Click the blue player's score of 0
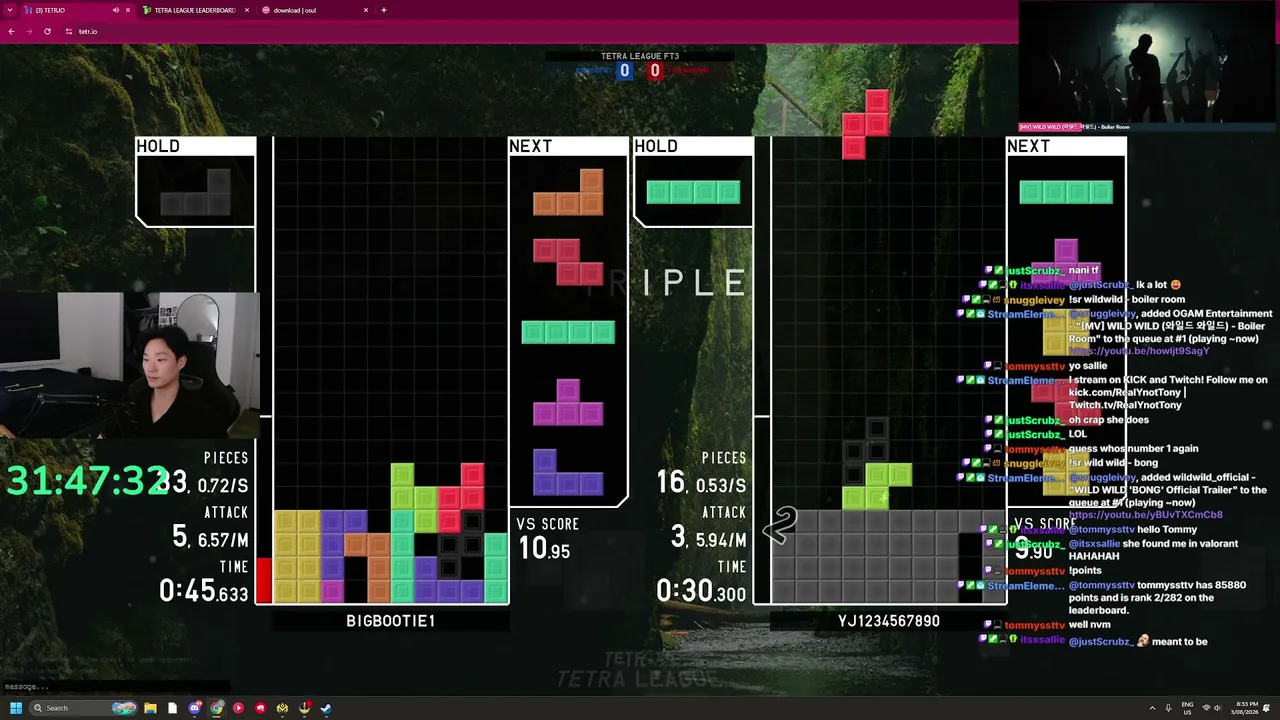The width and height of the screenshot is (1280, 720). [625, 70]
